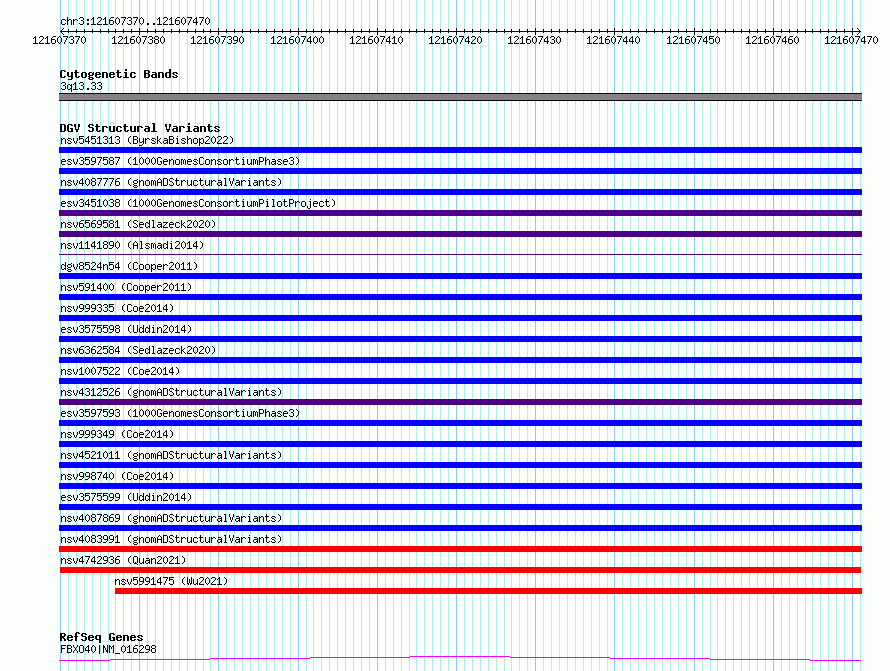Click ruler position 121607430
The image size is (890, 671).
coord(534,40)
